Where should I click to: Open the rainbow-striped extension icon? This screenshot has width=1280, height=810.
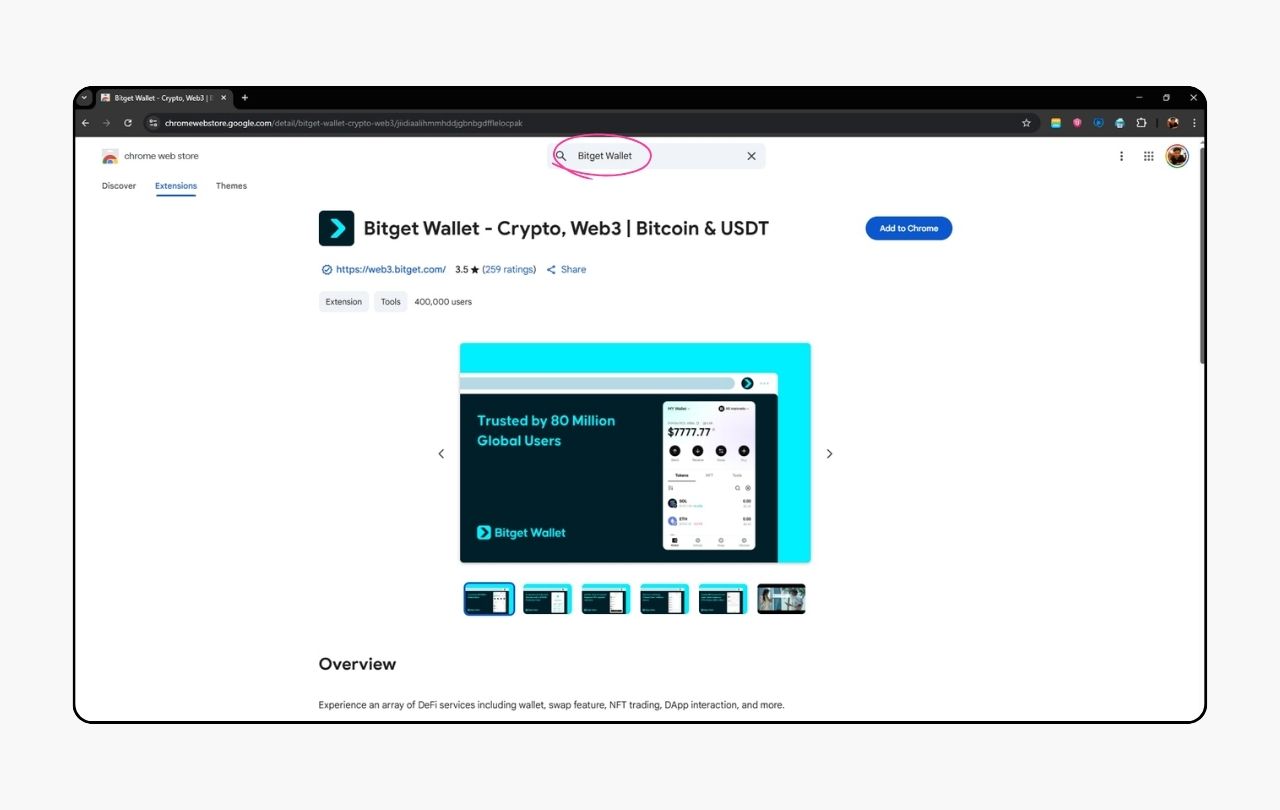[x=1055, y=123]
